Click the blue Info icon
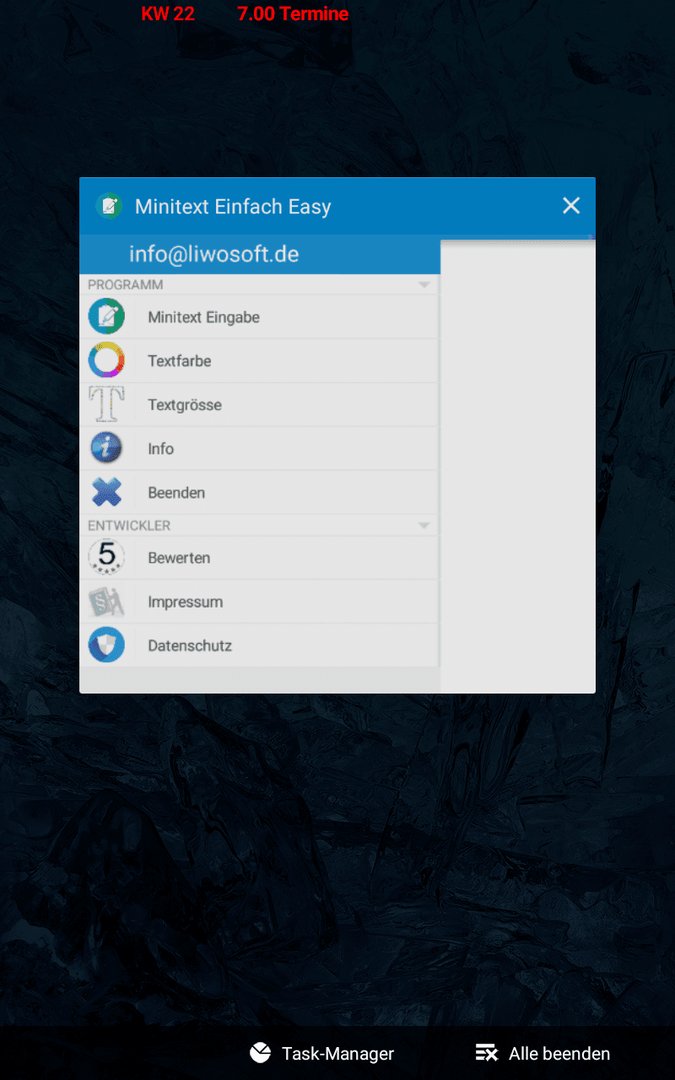Screen dimensions: 675x1080 point(107,448)
